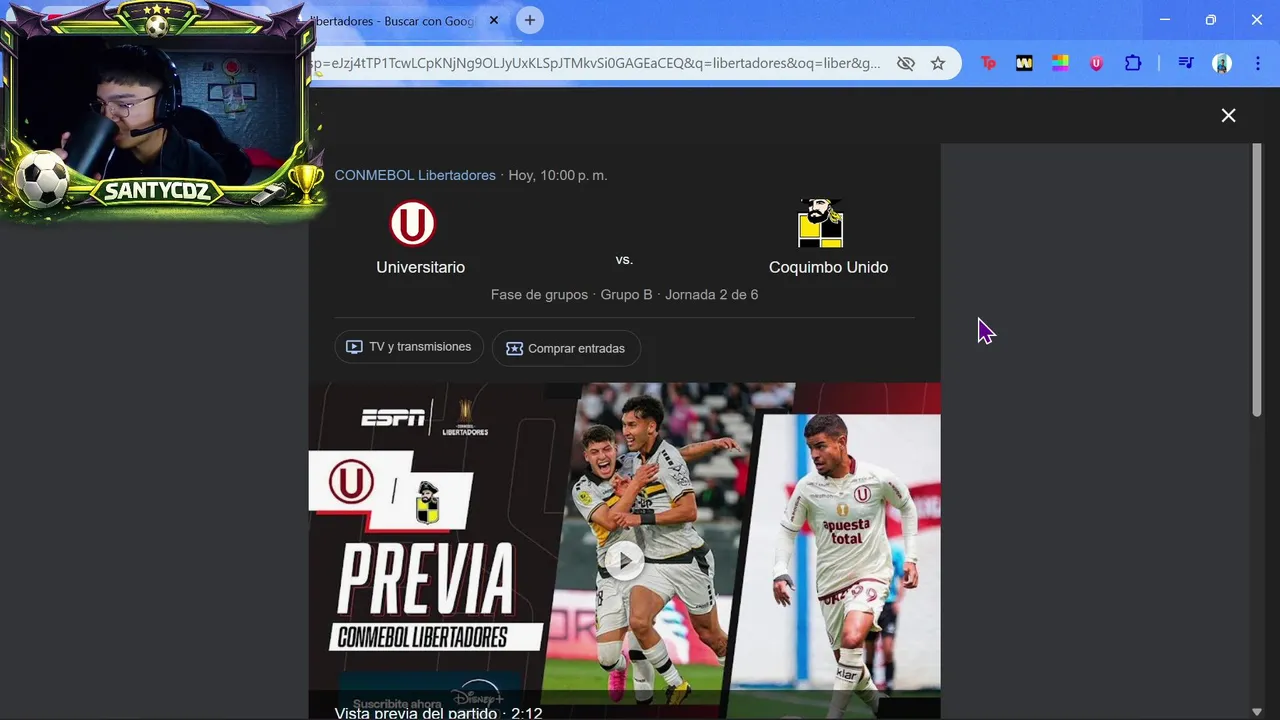This screenshot has height=720, width=1280.
Task: Select the Coquimbo Unido team name
Action: click(828, 267)
